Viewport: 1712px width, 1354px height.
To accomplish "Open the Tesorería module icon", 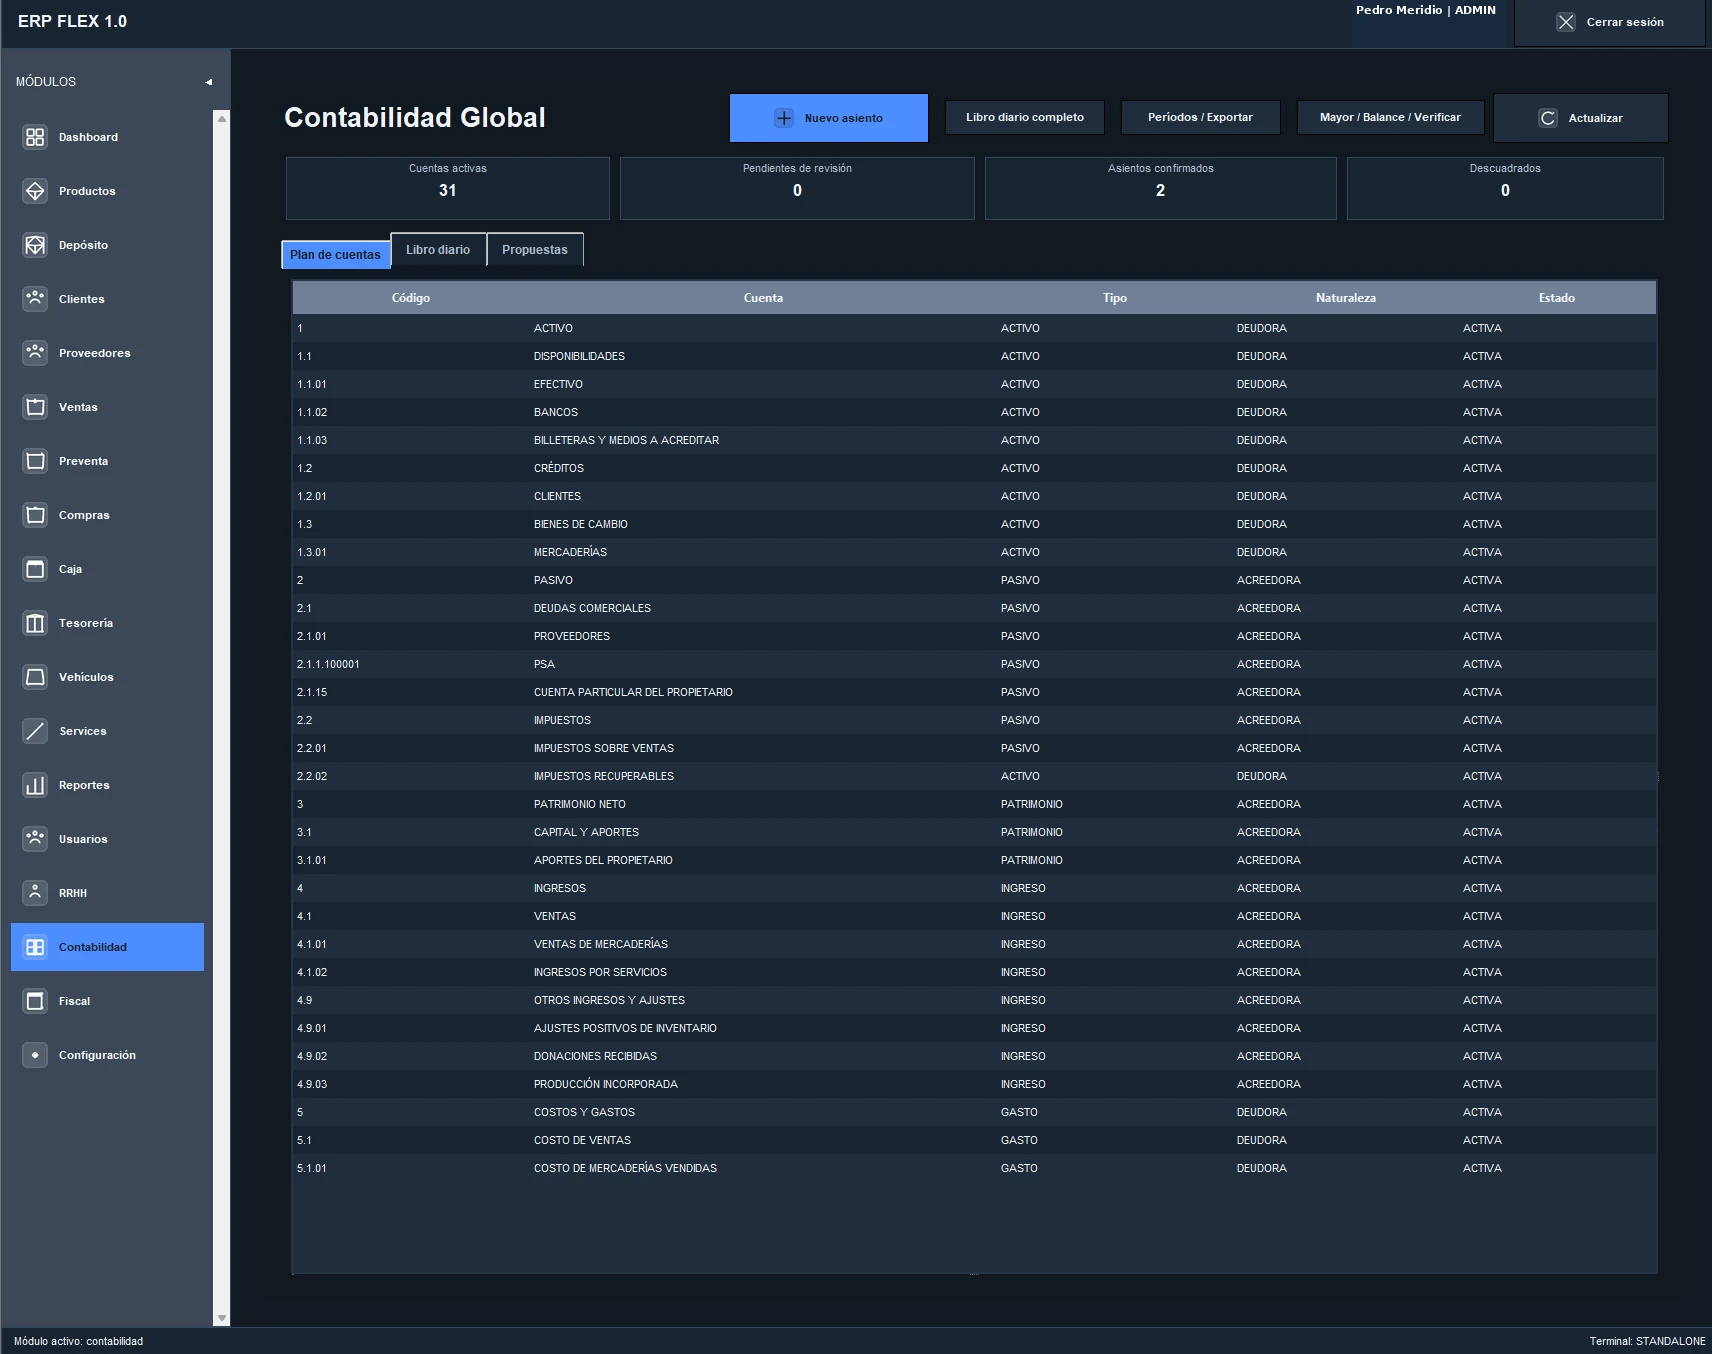I will [x=35, y=623].
